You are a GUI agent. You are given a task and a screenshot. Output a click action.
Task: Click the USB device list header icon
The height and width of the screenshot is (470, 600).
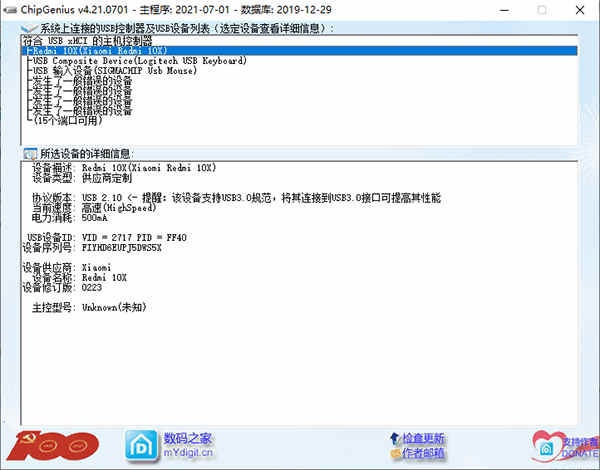click(29, 28)
